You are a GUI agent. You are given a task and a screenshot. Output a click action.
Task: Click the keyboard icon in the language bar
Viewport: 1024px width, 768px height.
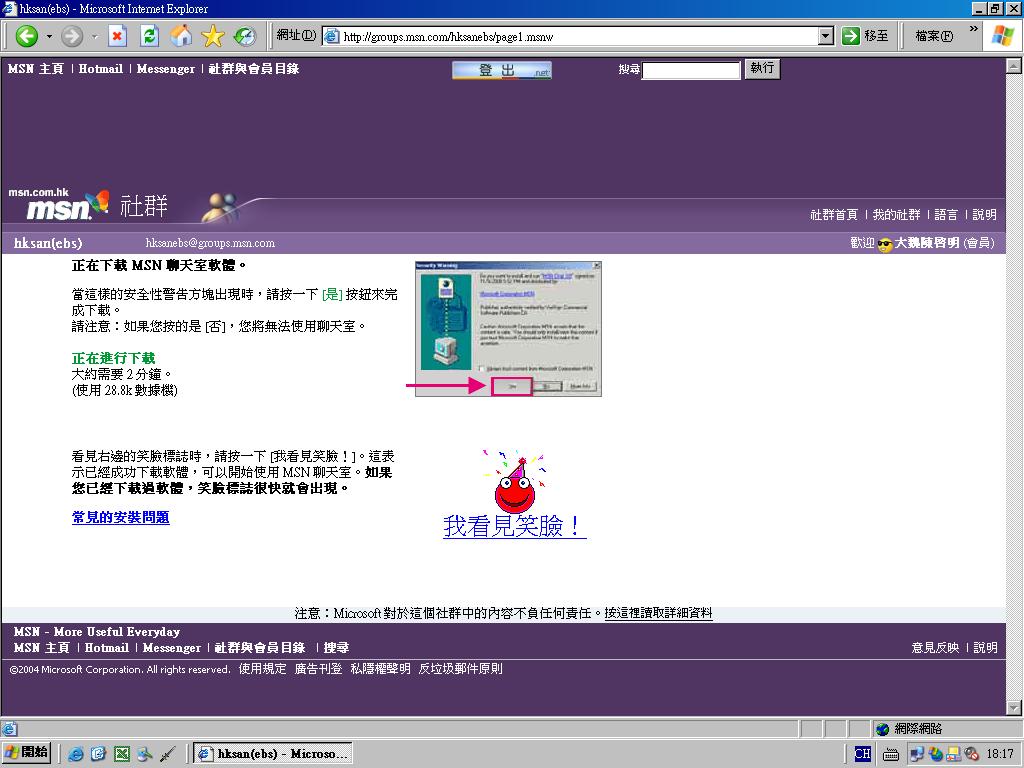click(890, 755)
